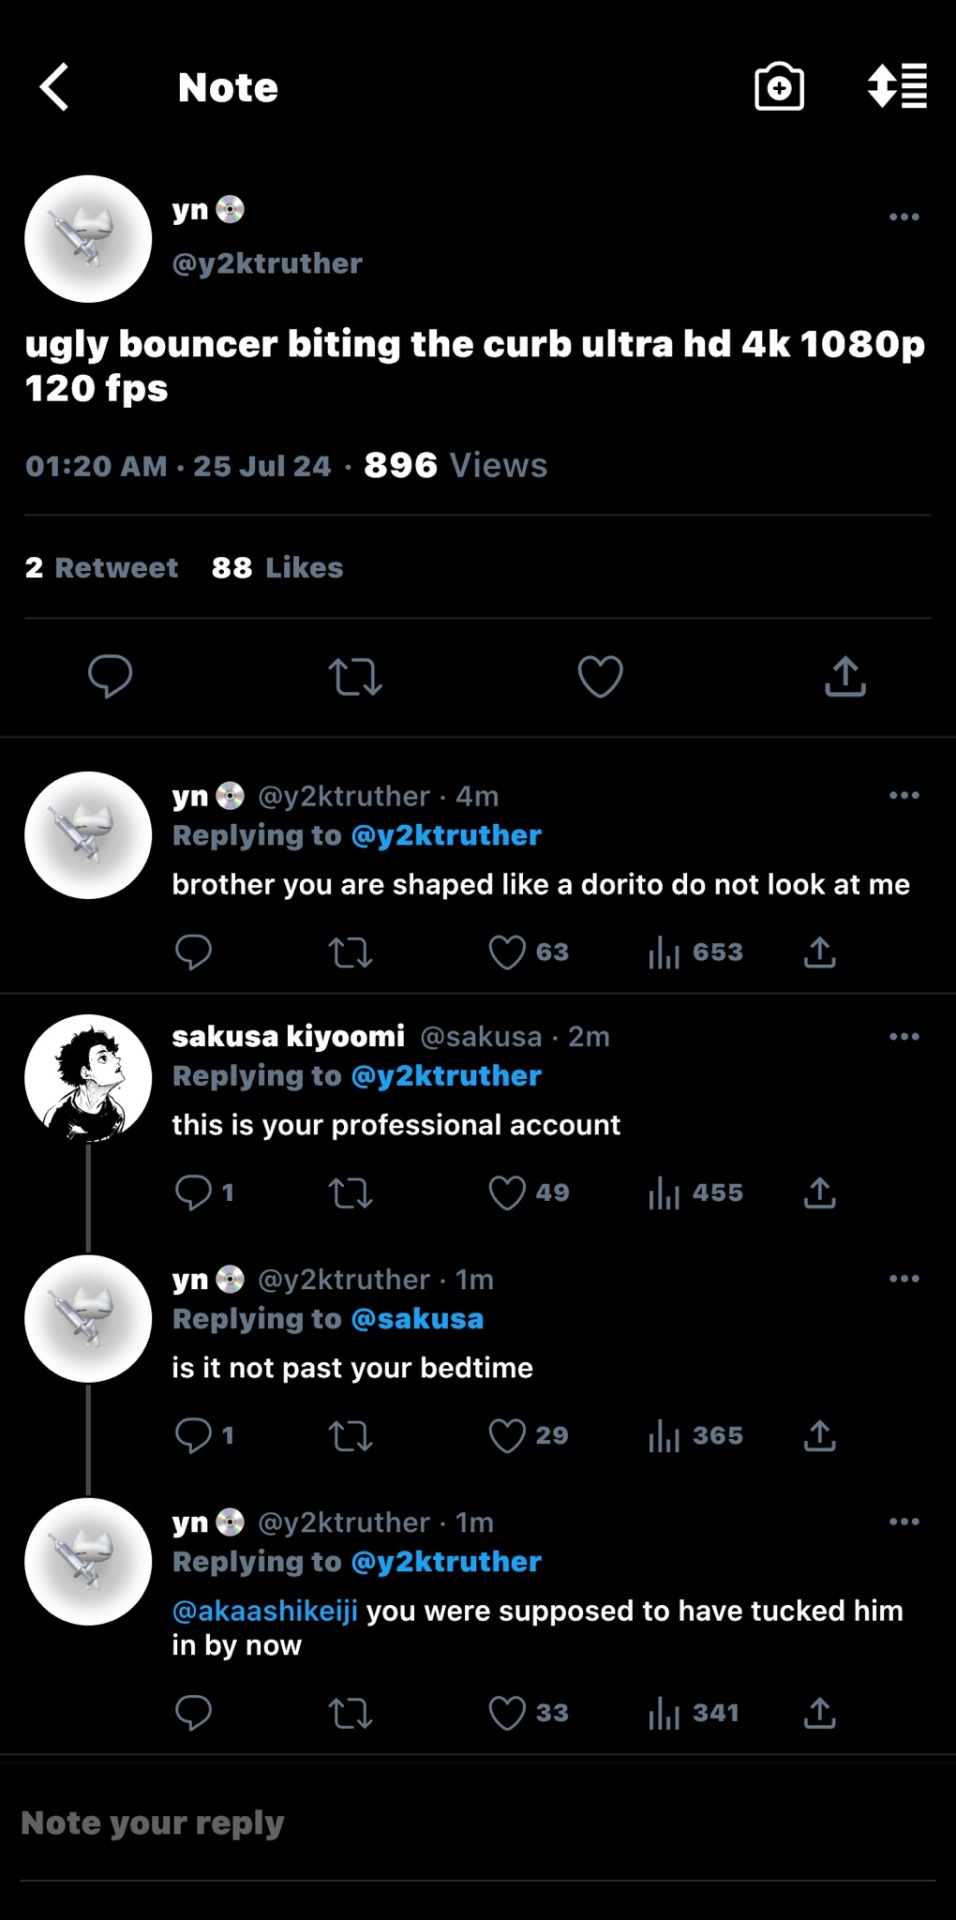
Task: Like the main note with heart icon
Action: (x=600, y=676)
